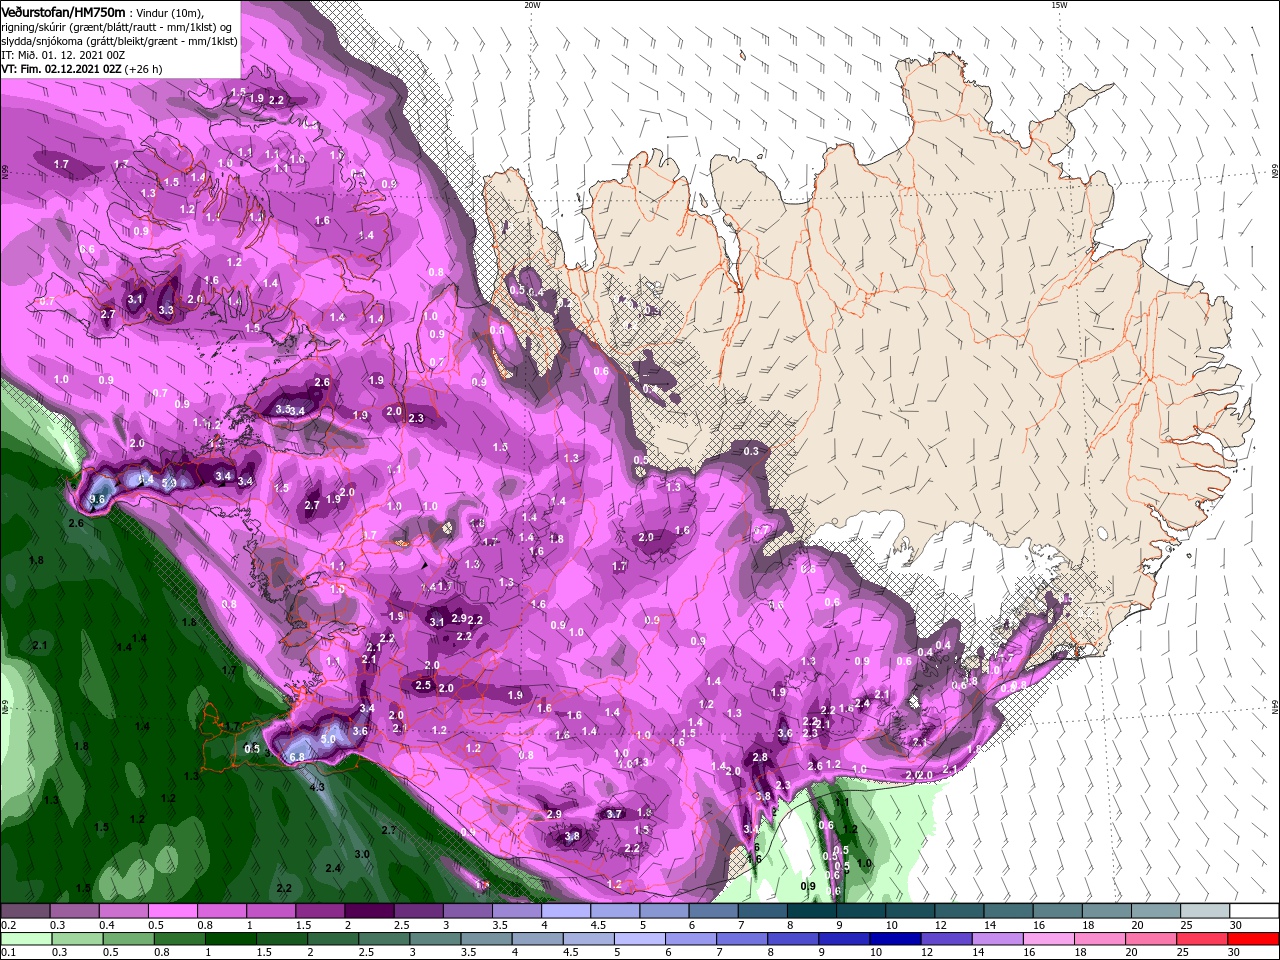The image size is (1280, 960).
Task: Pick snow scale swatch between 0.2 and 0.3
Action: [x=25, y=909]
